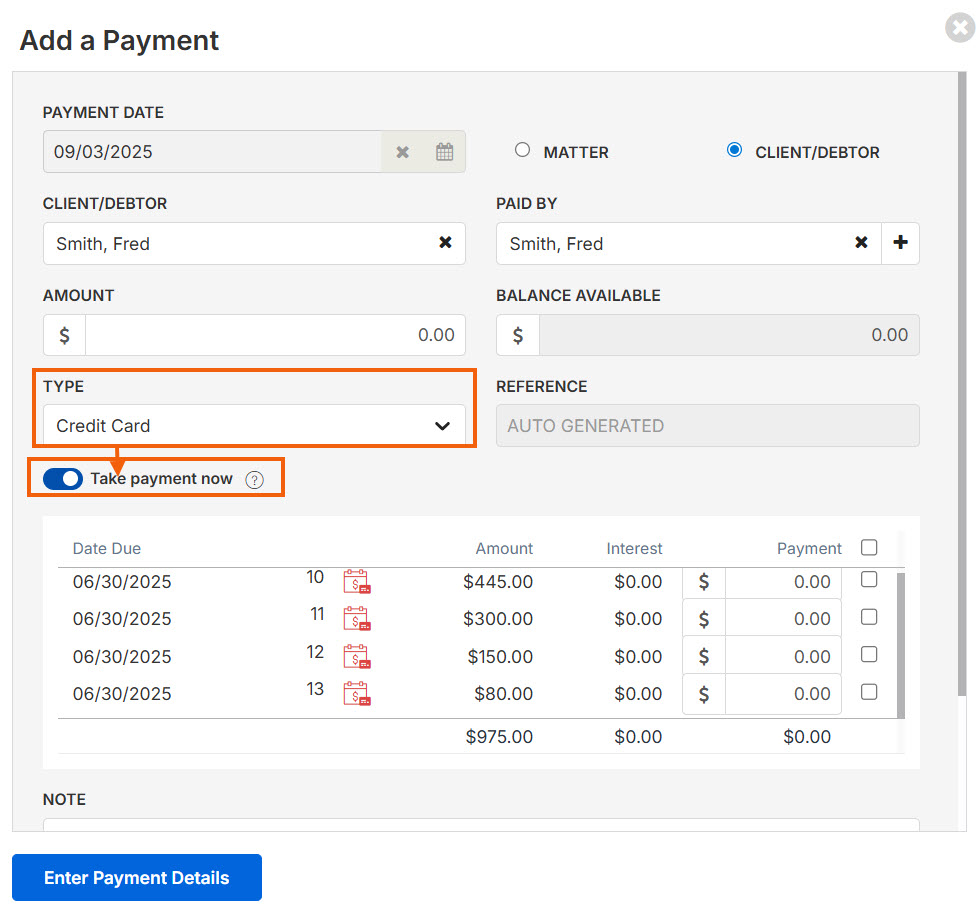The height and width of the screenshot is (914, 977).
Task: Remove Smith, Fred from Paid By
Action: point(860,243)
